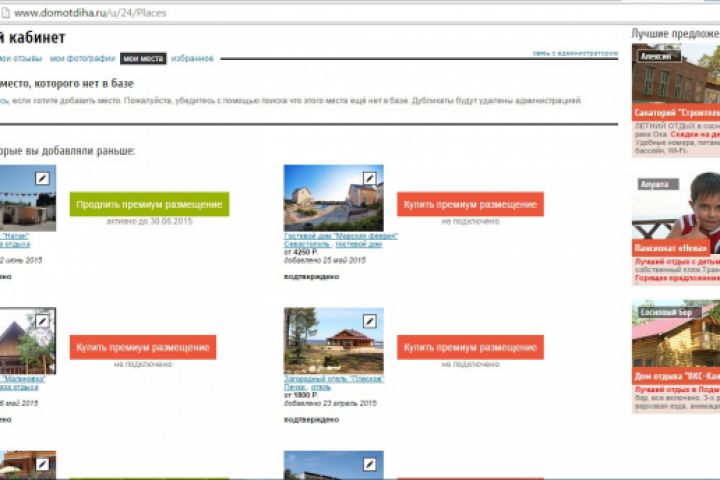The width and height of the screenshot is (720, 480).
Task: Click the edit pencil on the "Натали" place photo
Action: tap(42, 178)
